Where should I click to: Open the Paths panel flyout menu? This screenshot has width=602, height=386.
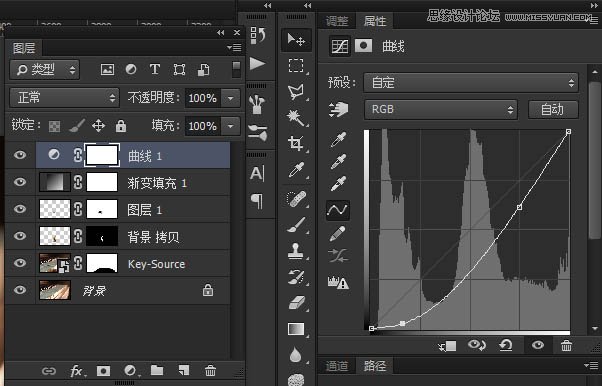(x=592, y=365)
